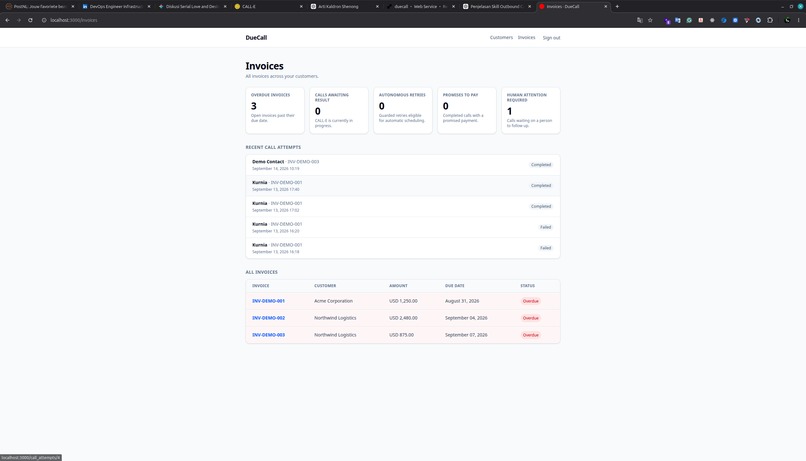
Task: Close the Invoices · DueCall tab
Action: pyautogui.click(x=606, y=7)
